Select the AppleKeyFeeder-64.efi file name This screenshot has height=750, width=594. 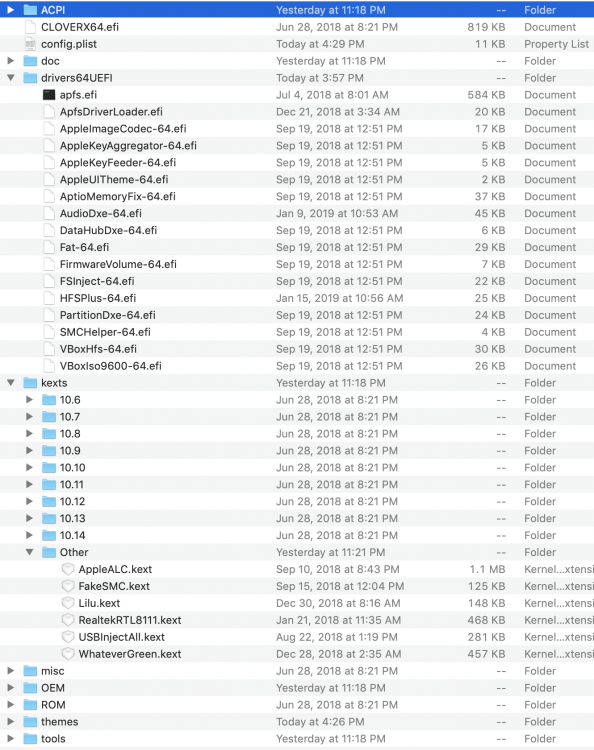118,163
